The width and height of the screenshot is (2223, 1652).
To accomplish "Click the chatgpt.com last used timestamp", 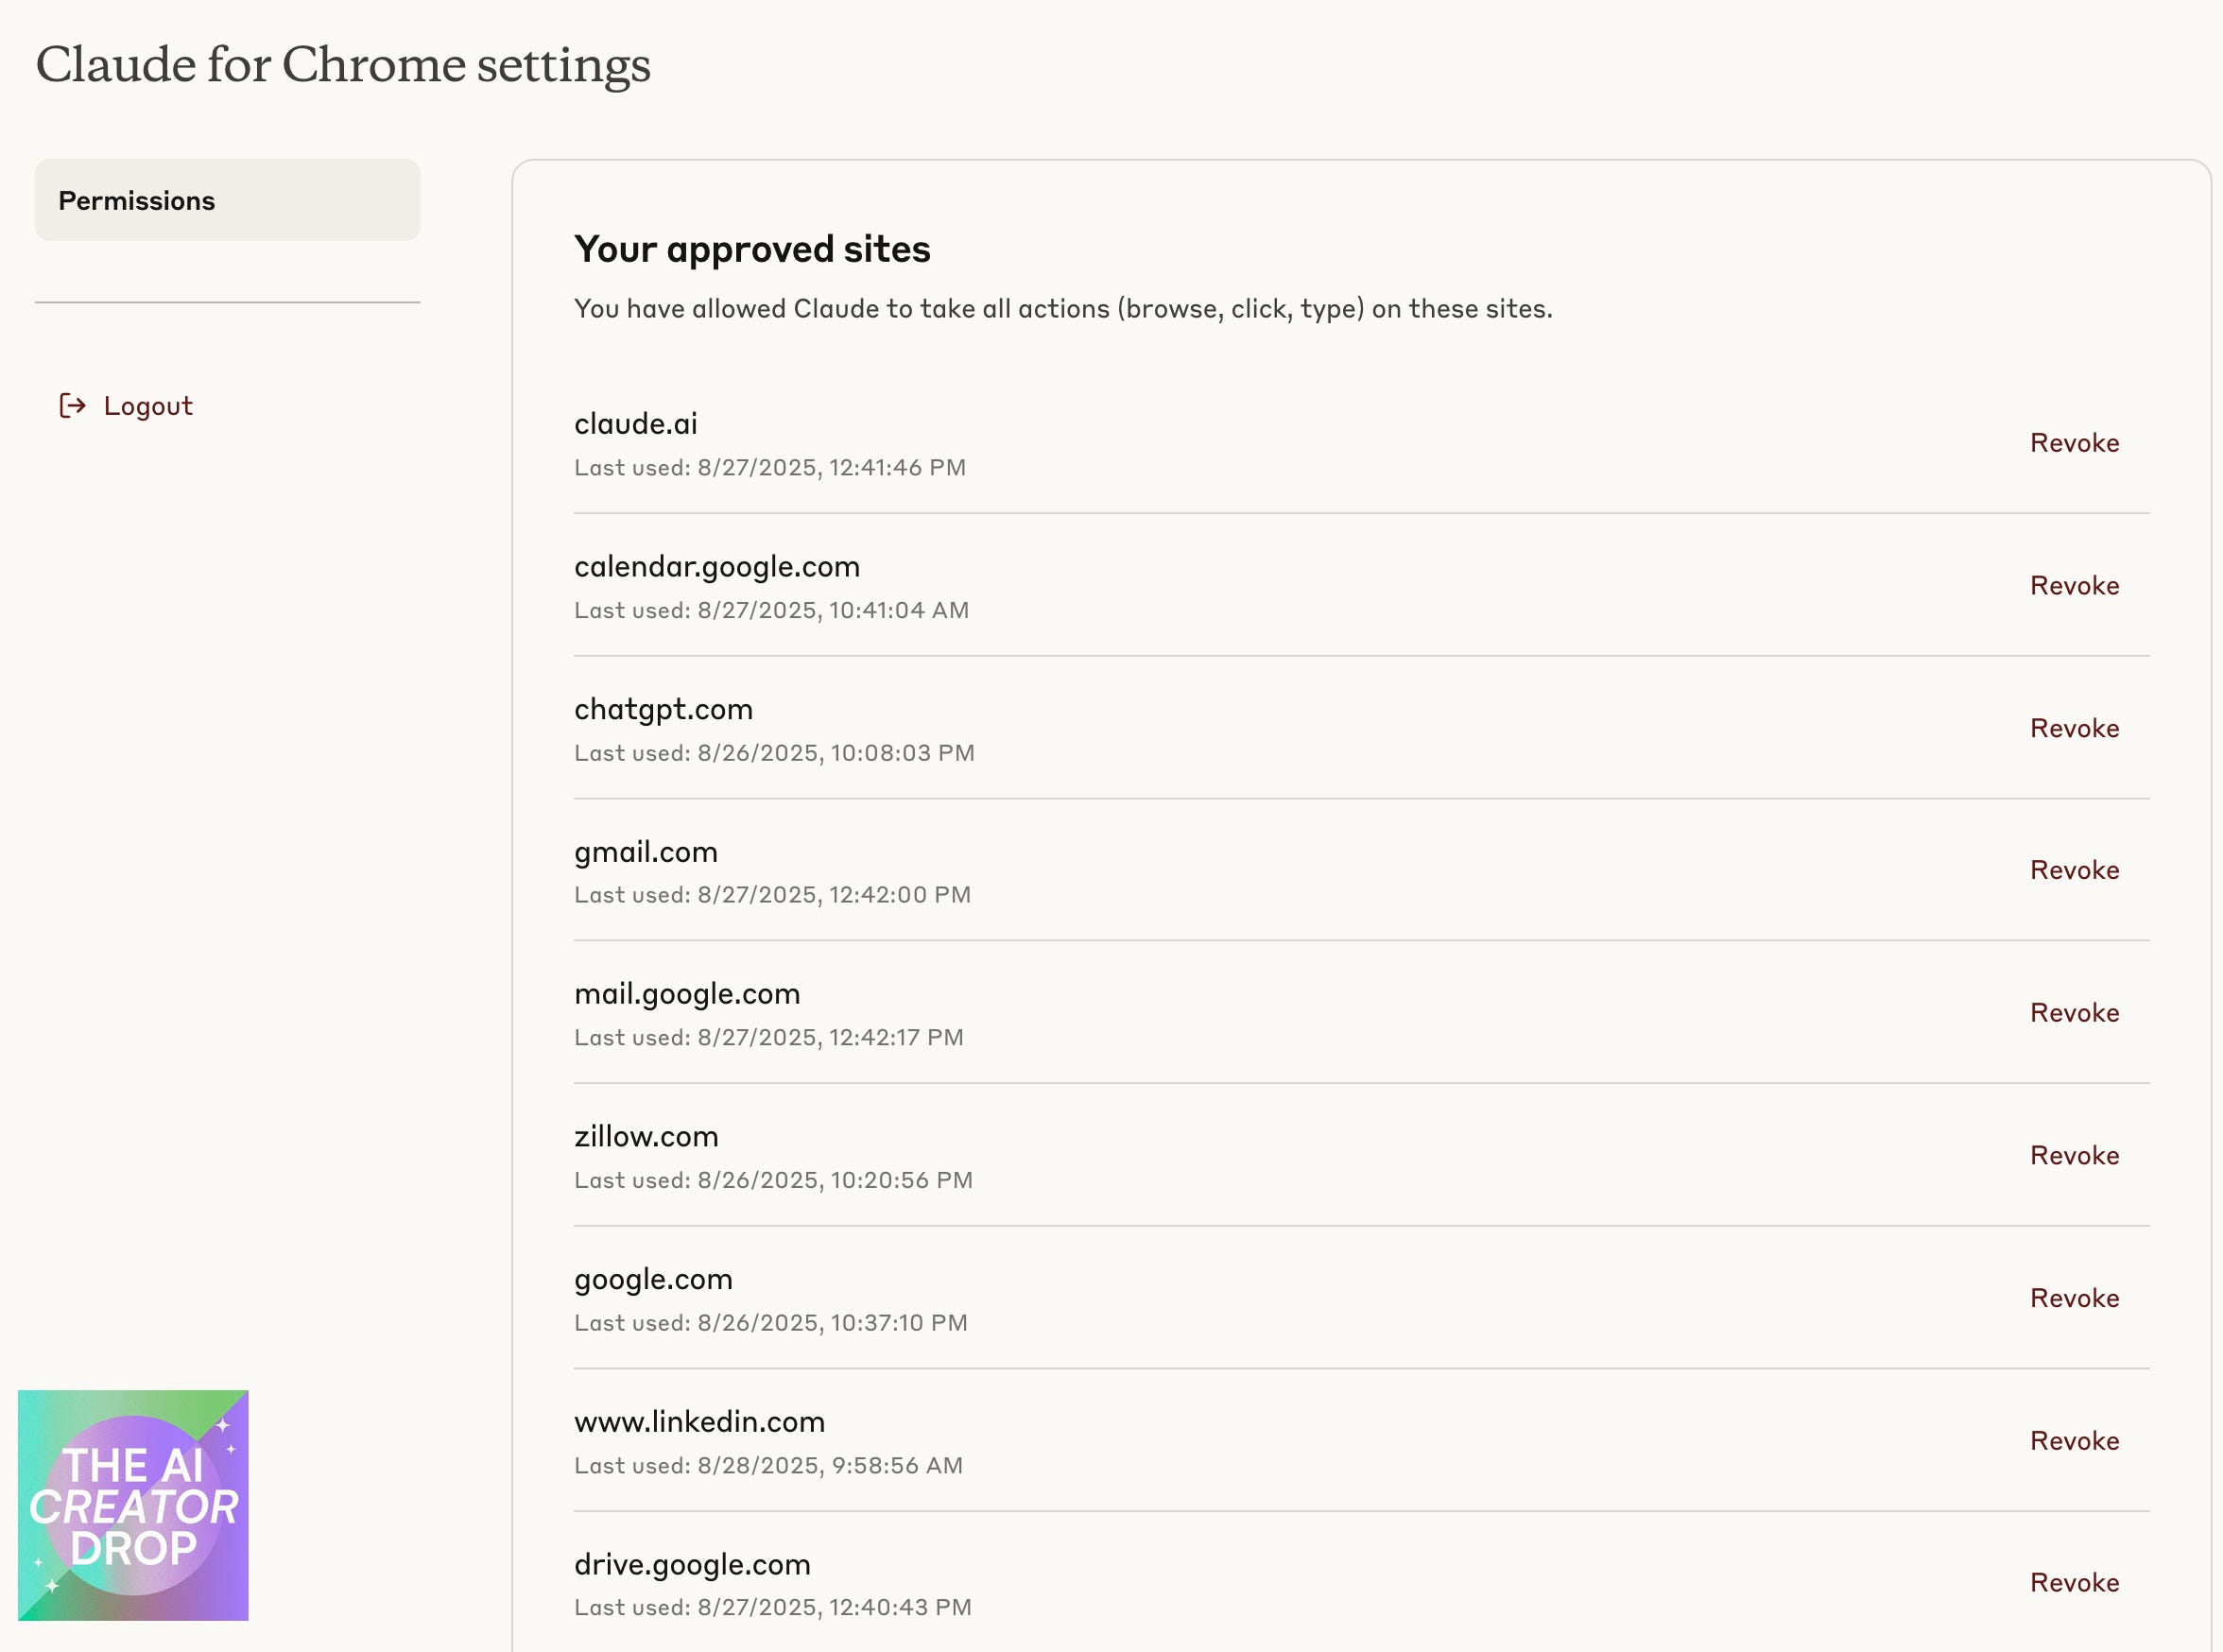I will [774, 753].
